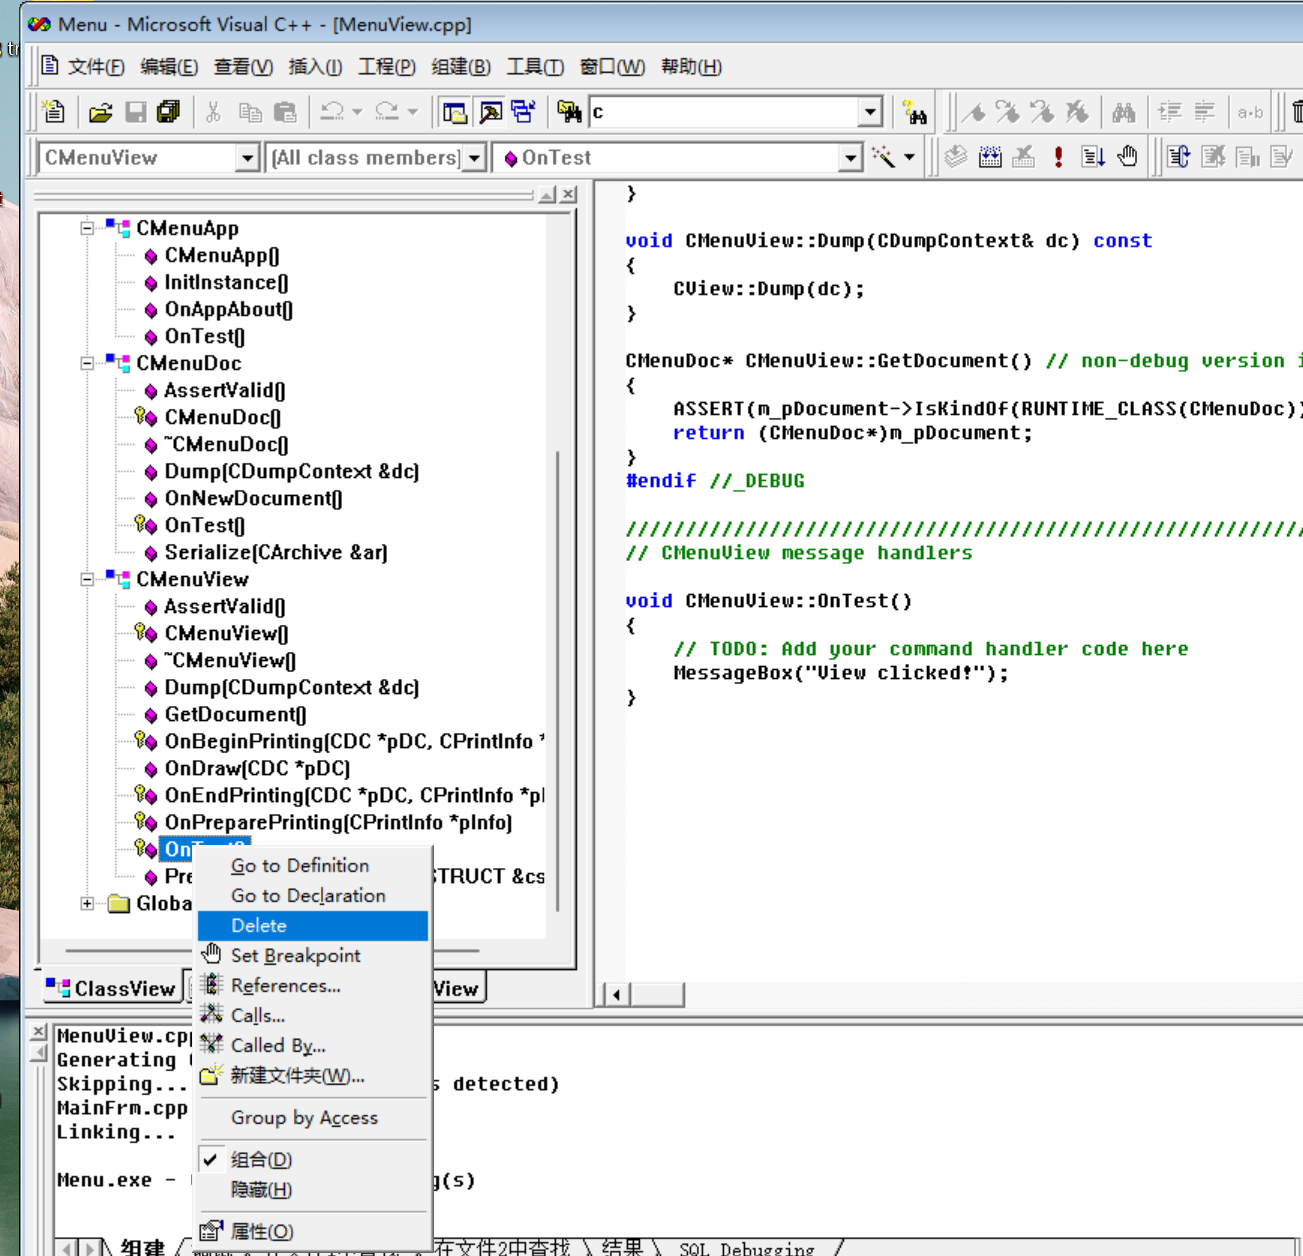The image size is (1303, 1256).
Task: Choose Called By... in context menu
Action: (313, 1046)
